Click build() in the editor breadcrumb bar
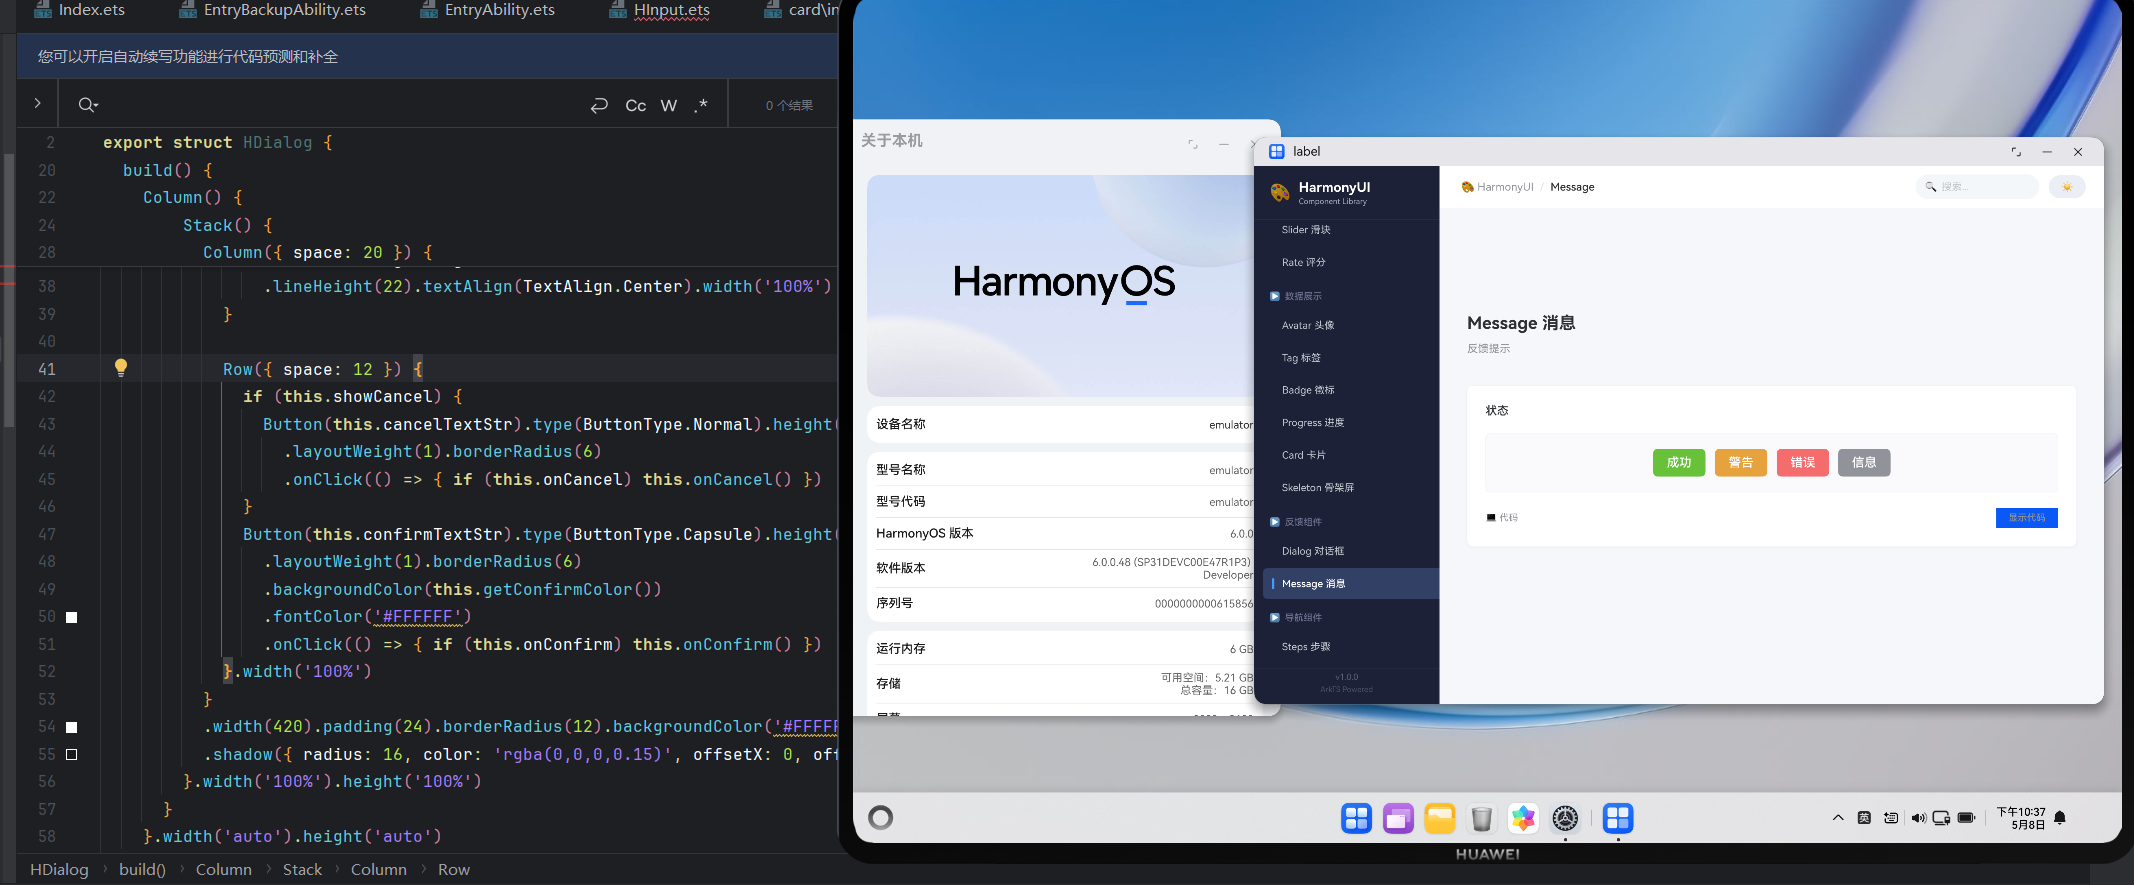Image resolution: width=2134 pixels, height=885 pixels. pos(142,869)
